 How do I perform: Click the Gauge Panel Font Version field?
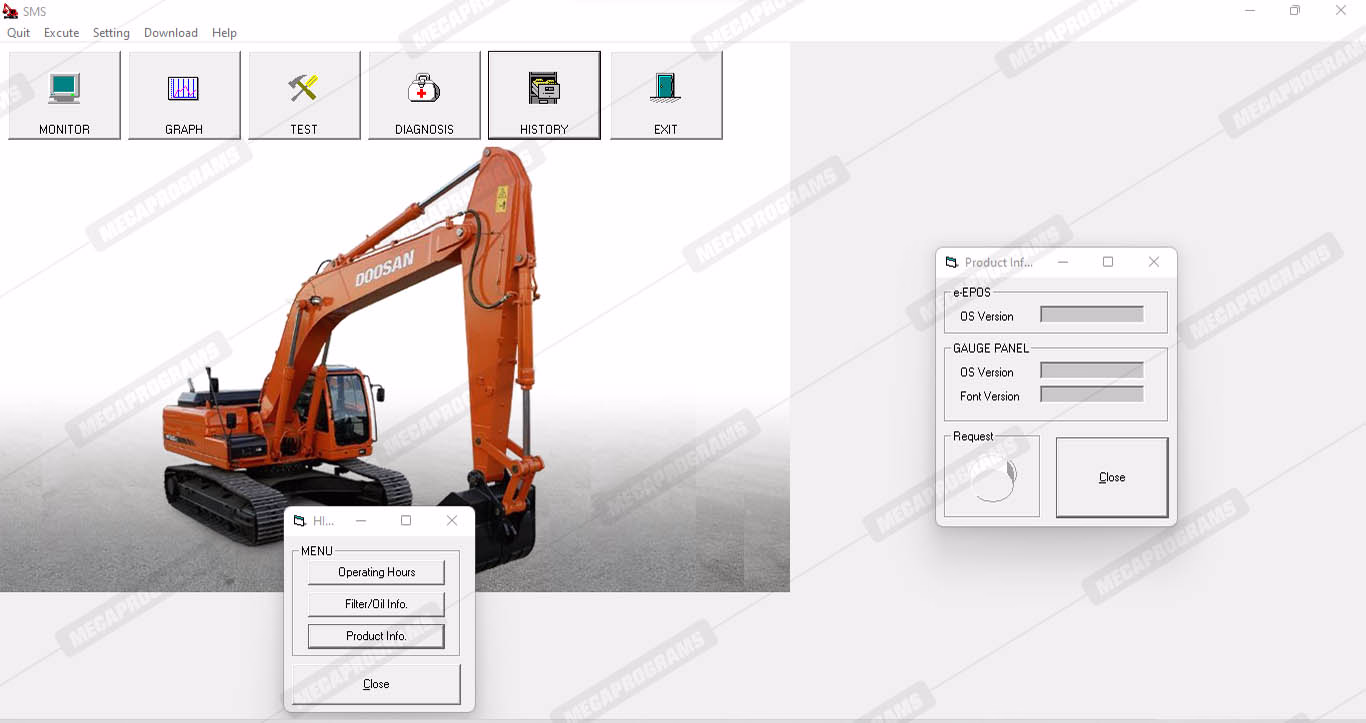pos(1092,395)
